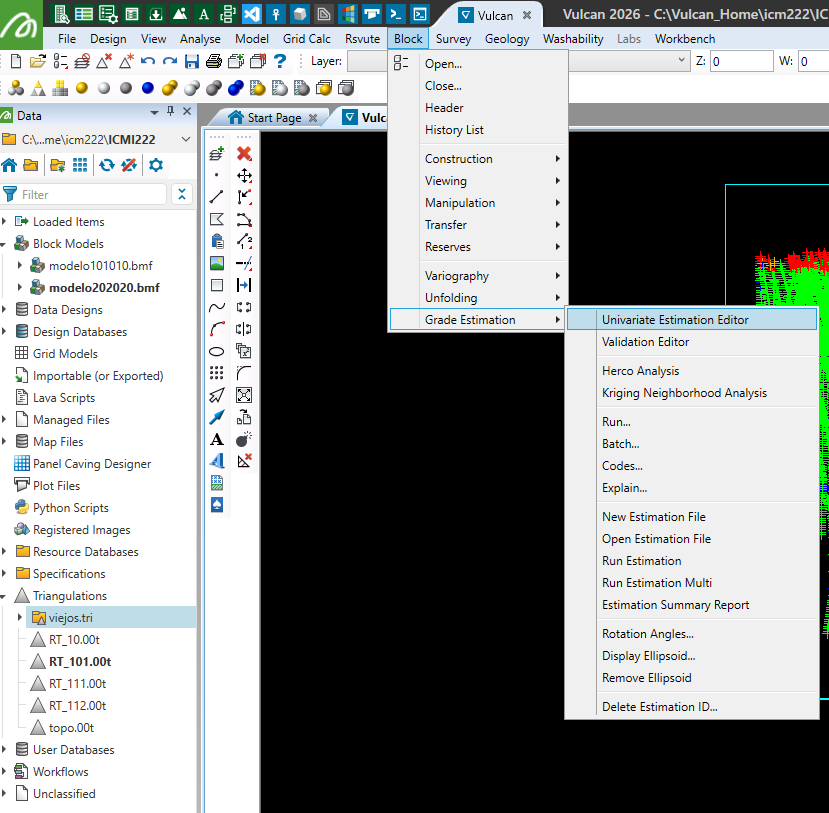The image size is (829, 813).
Task: Collapse the Triangulations tree node
Action: (4, 596)
